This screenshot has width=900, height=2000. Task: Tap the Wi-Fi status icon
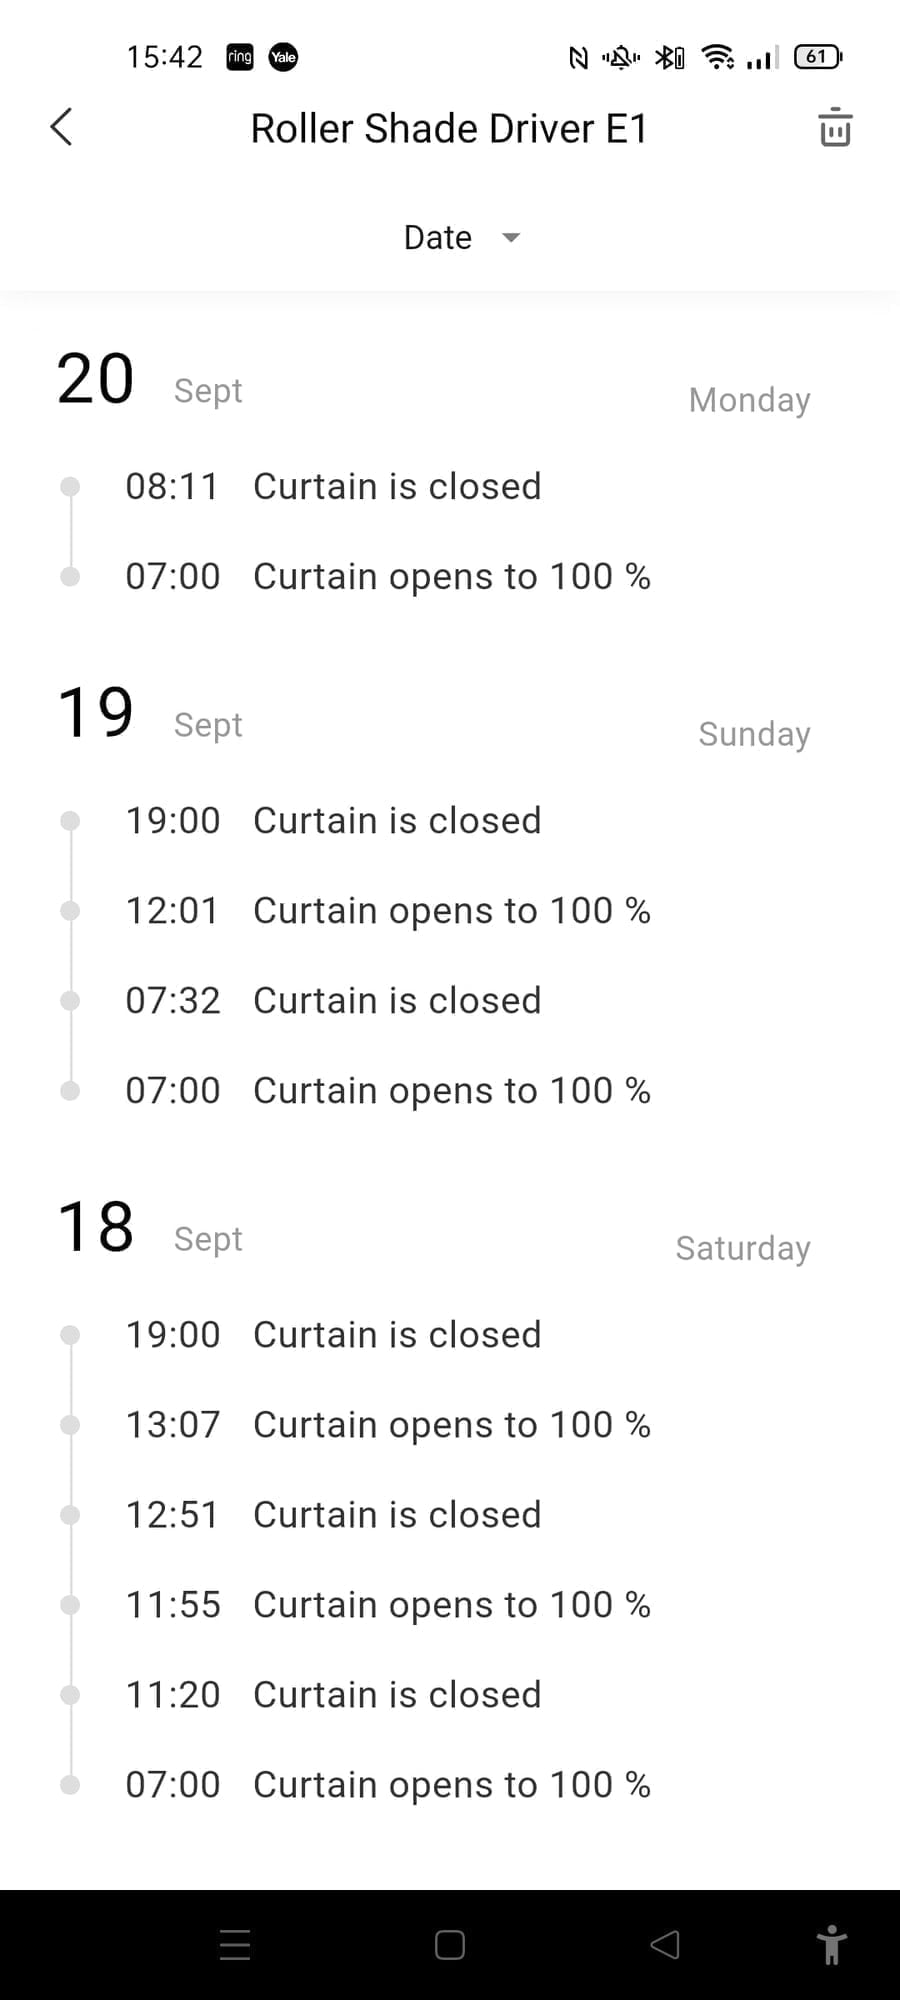click(717, 57)
